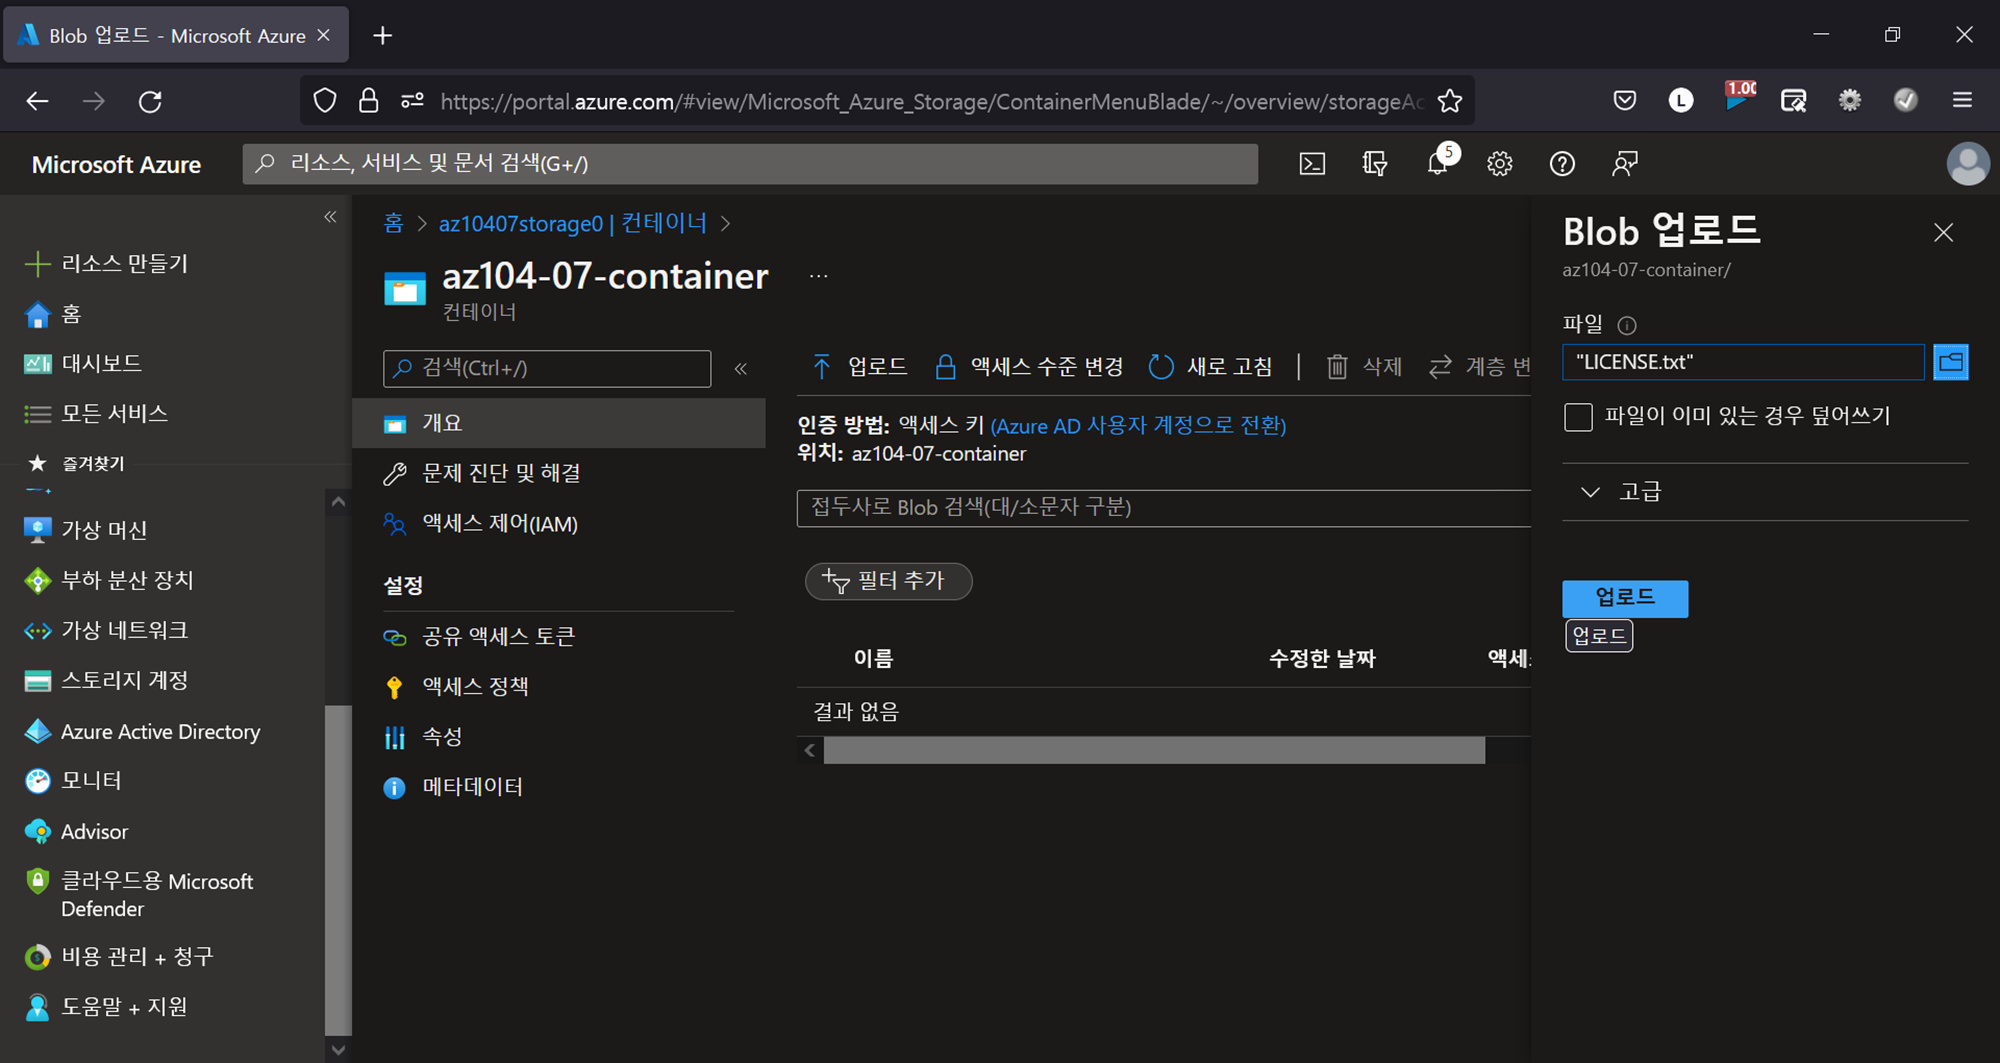Viewport: 2000px width, 1063px height.
Task: Reload the browser page
Action: (x=150, y=101)
